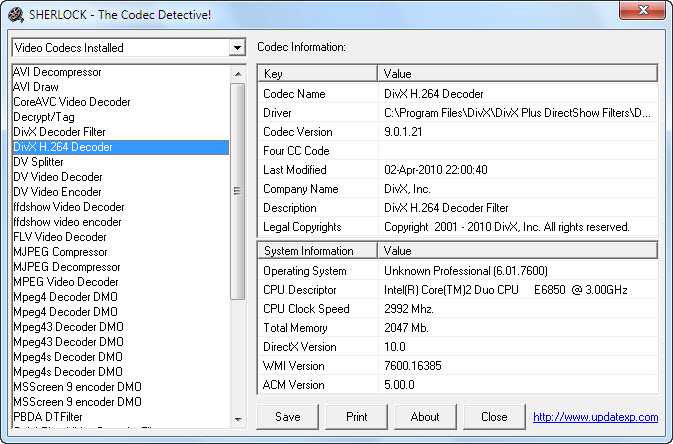This screenshot has width=673, height=444.
Task: Select ffdshow Video Decoder entry
Action: click(x=69, y=207)
